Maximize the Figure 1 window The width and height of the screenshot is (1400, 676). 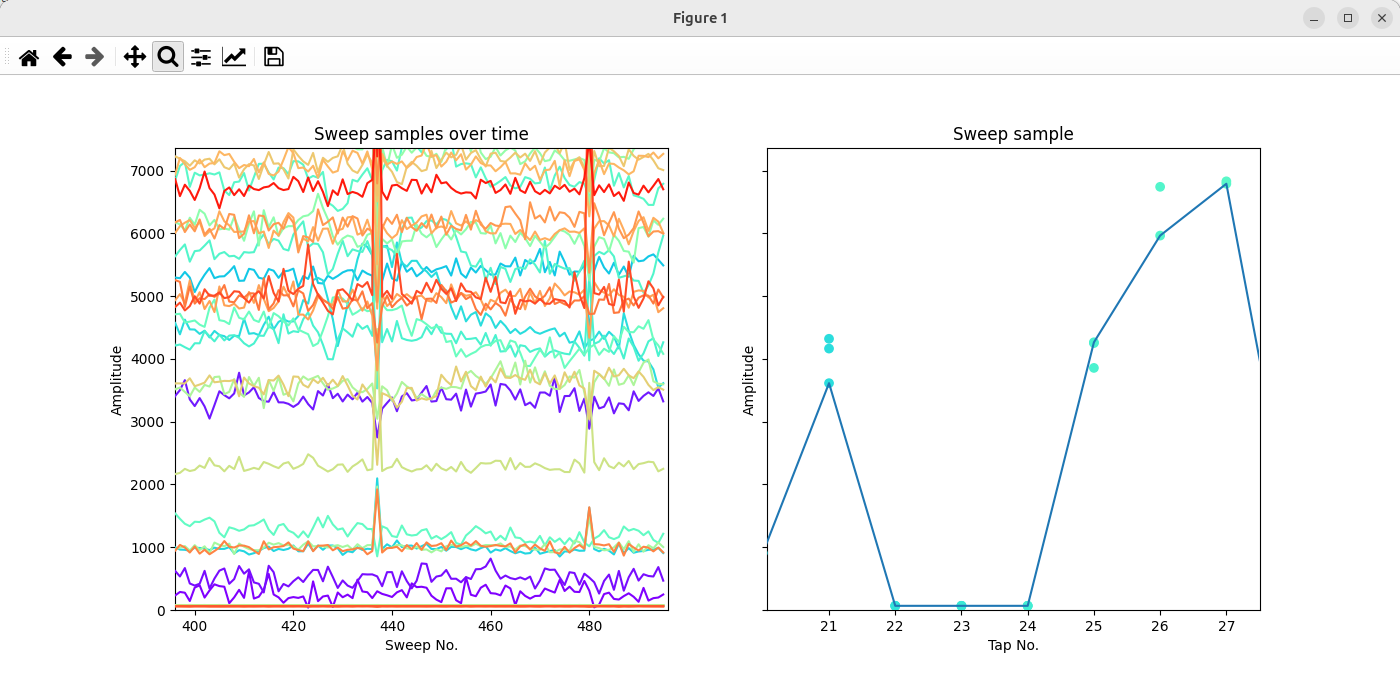click(x=1348, y=18)
